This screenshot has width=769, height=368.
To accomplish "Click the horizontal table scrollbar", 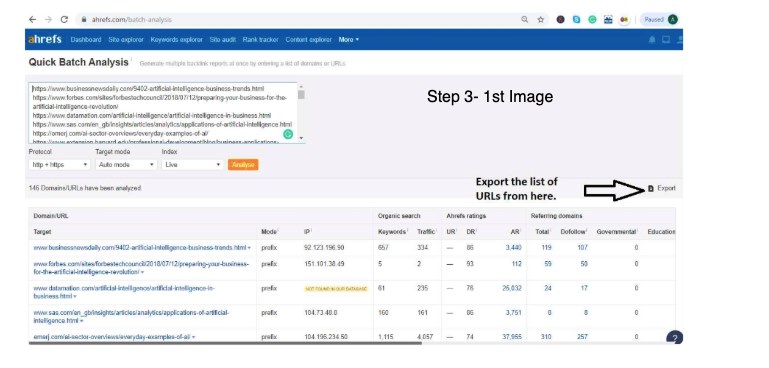I will coord(225,343).
